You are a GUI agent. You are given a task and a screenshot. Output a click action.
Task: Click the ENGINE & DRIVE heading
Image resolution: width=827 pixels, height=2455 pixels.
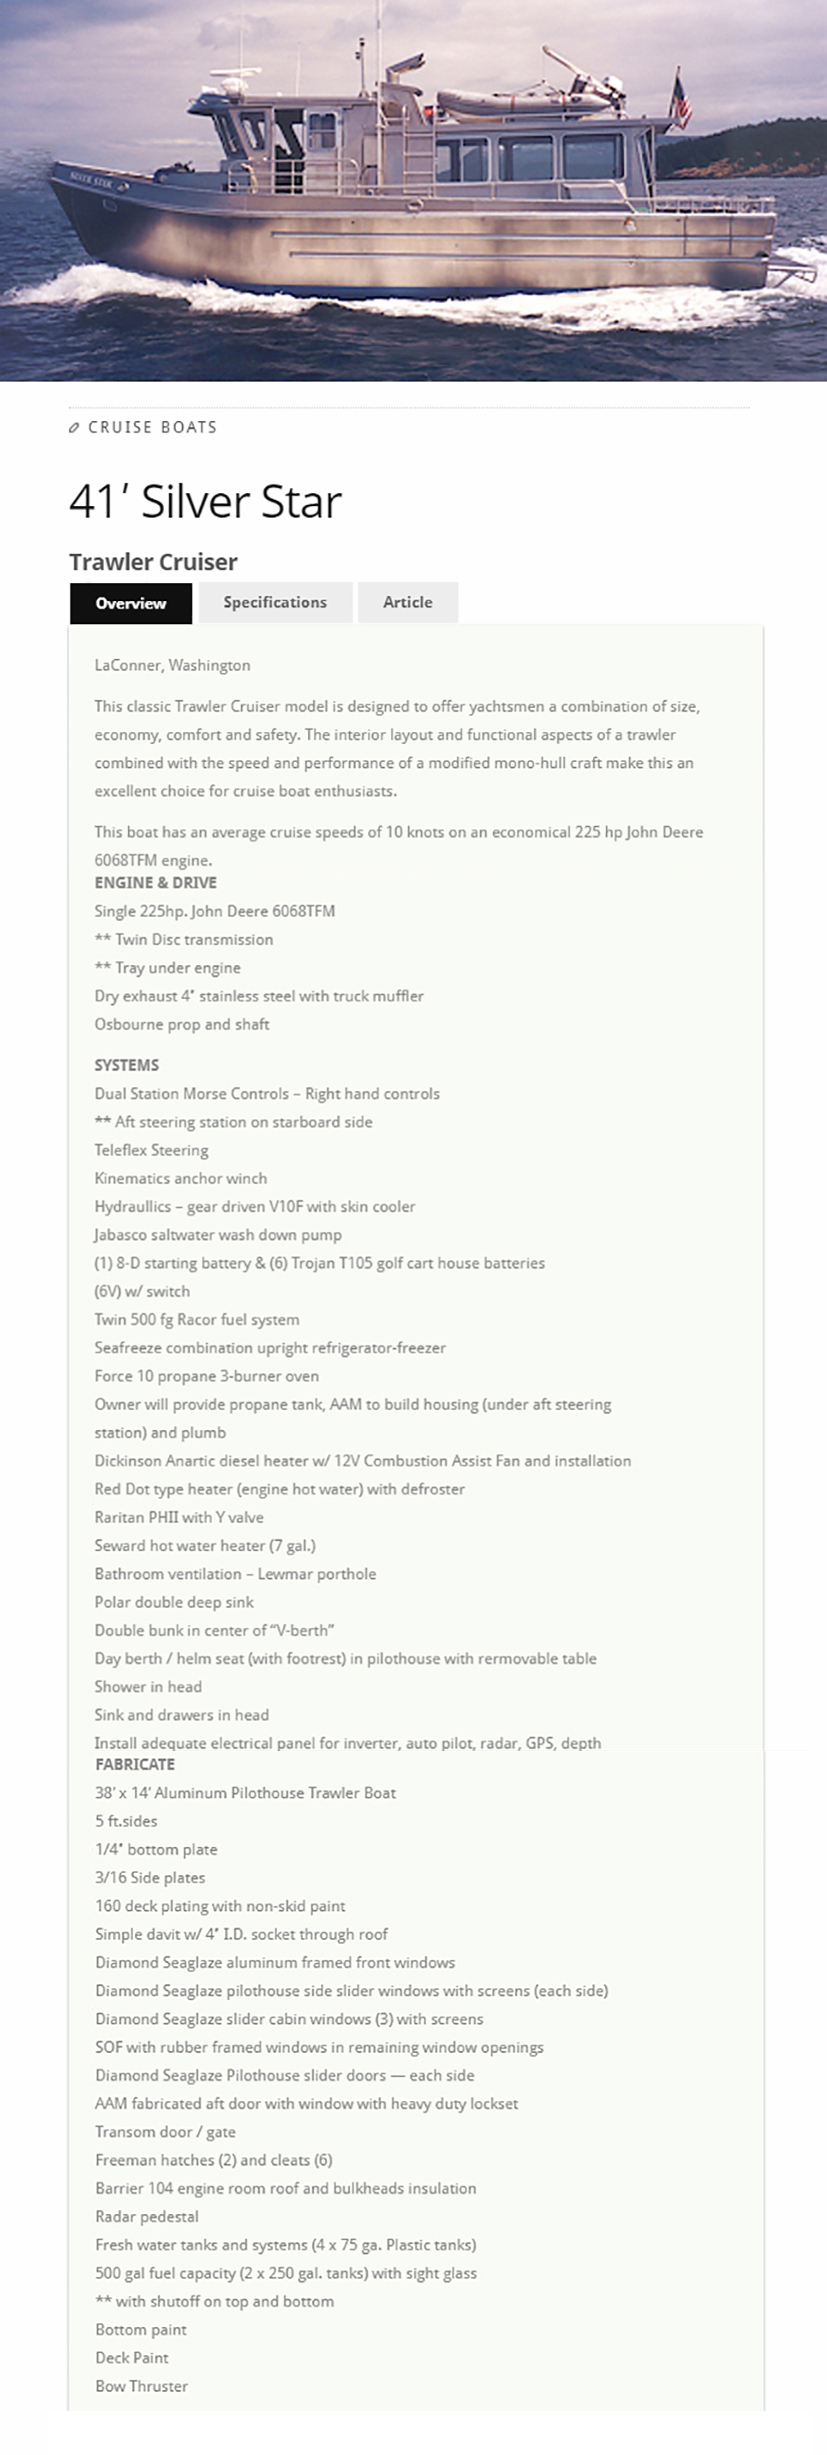click(155, 883)
